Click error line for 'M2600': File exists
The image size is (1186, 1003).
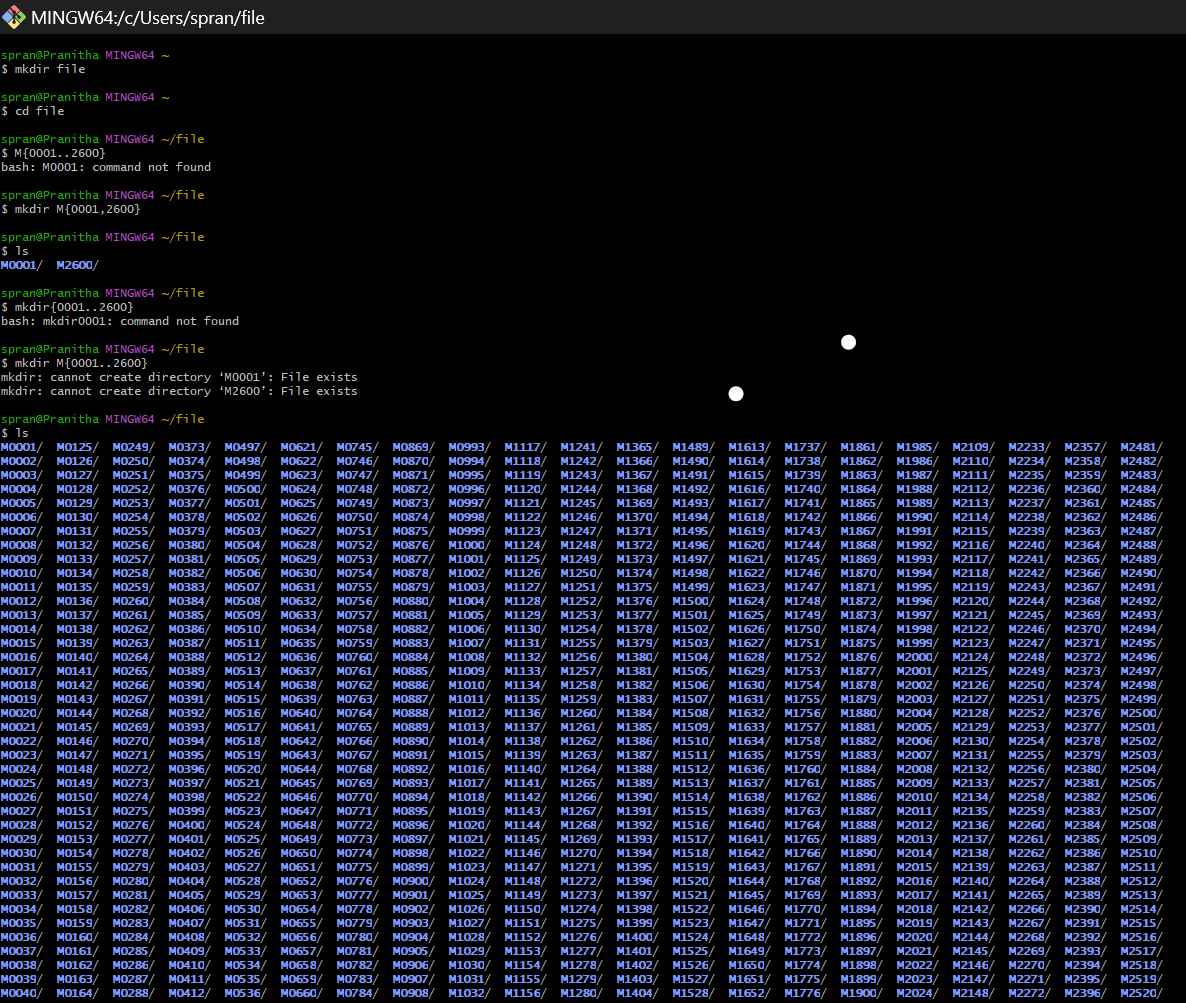(179, 391)
